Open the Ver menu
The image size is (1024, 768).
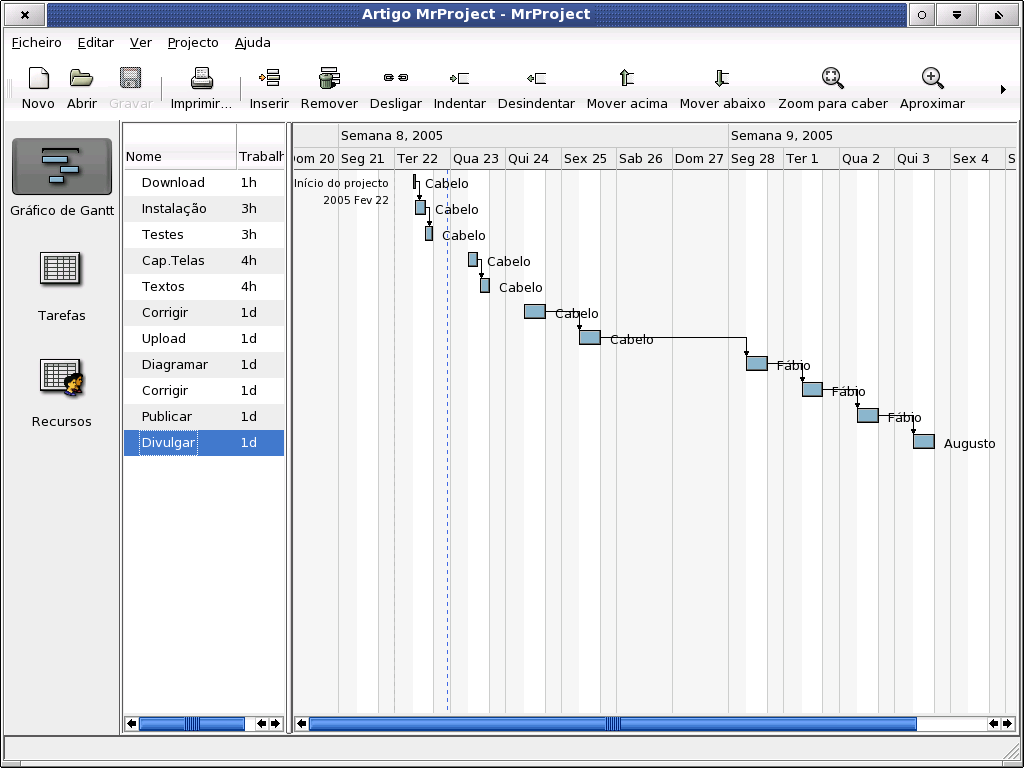(x=140, y=42)
